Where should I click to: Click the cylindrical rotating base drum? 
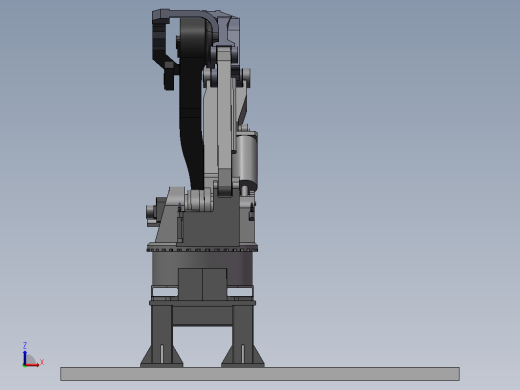click(x=202, y=269)
